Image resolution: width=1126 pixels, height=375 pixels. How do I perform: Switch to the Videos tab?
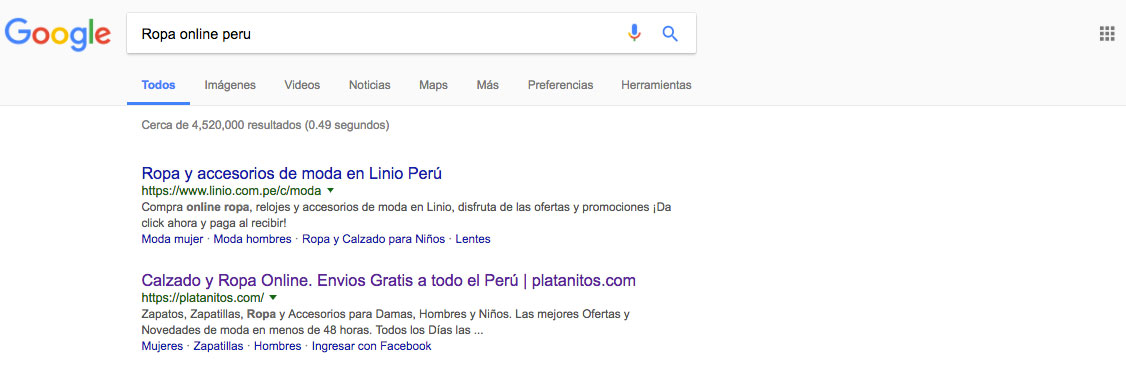coord(302,85)
